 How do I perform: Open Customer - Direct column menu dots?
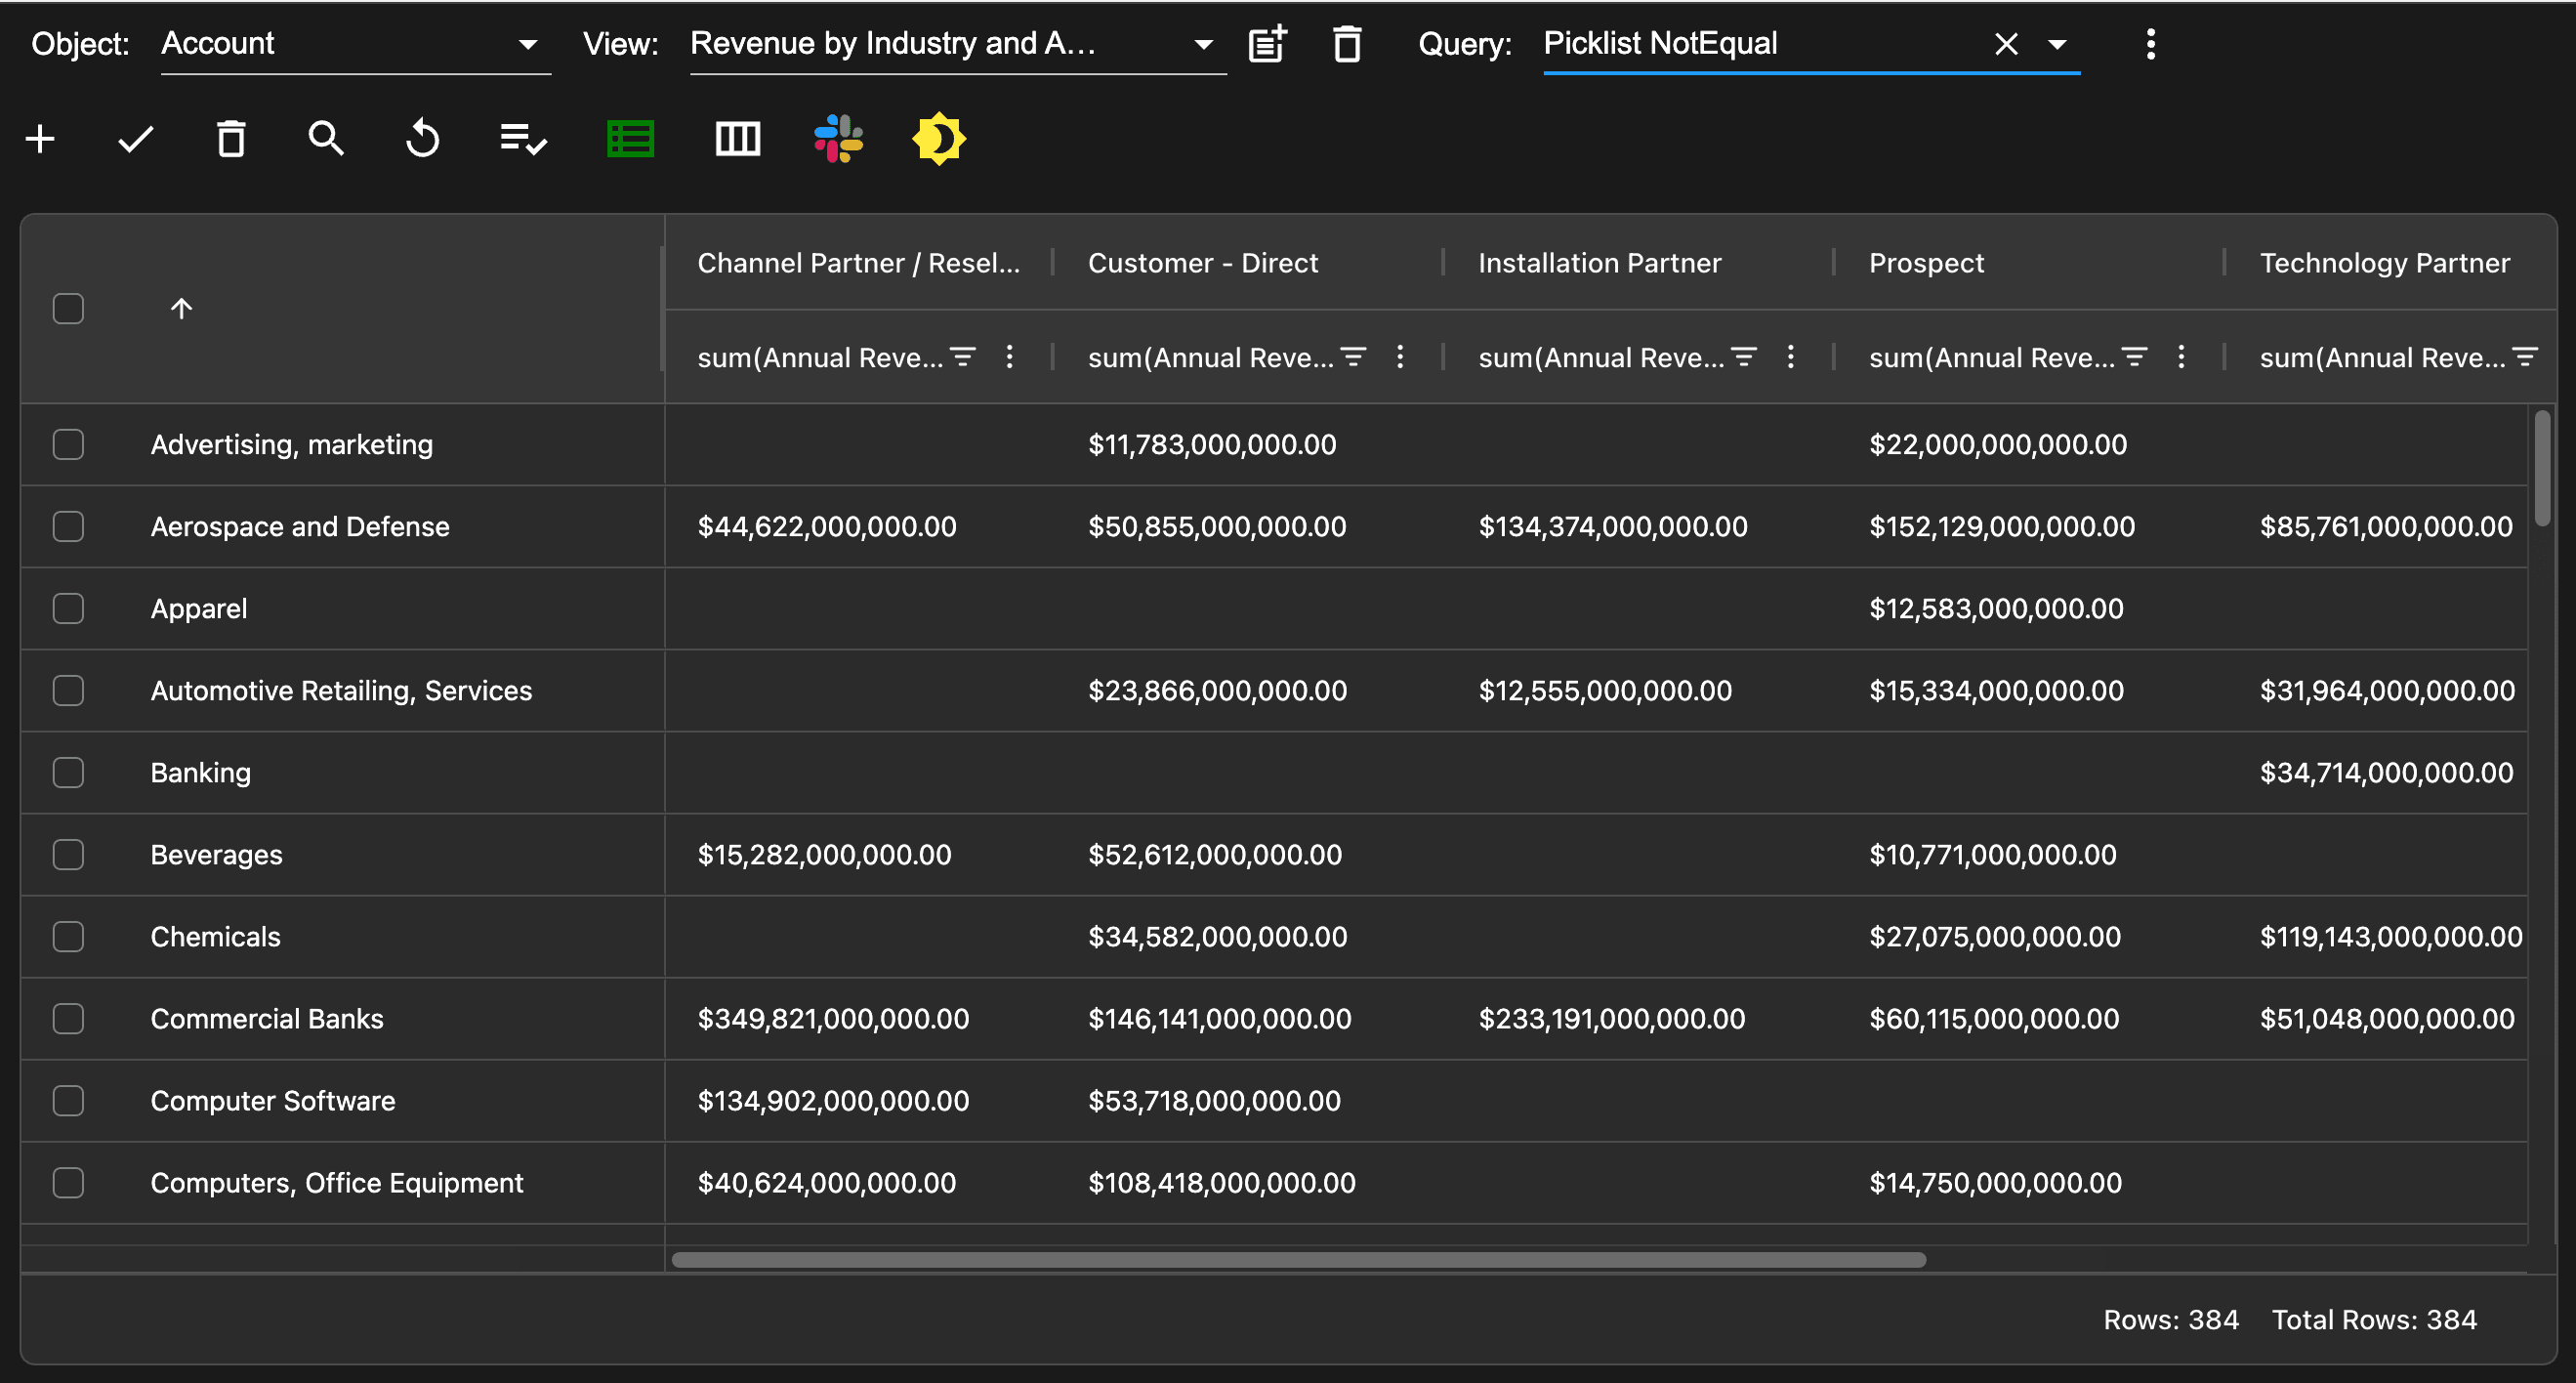[x=1400, y=357]
